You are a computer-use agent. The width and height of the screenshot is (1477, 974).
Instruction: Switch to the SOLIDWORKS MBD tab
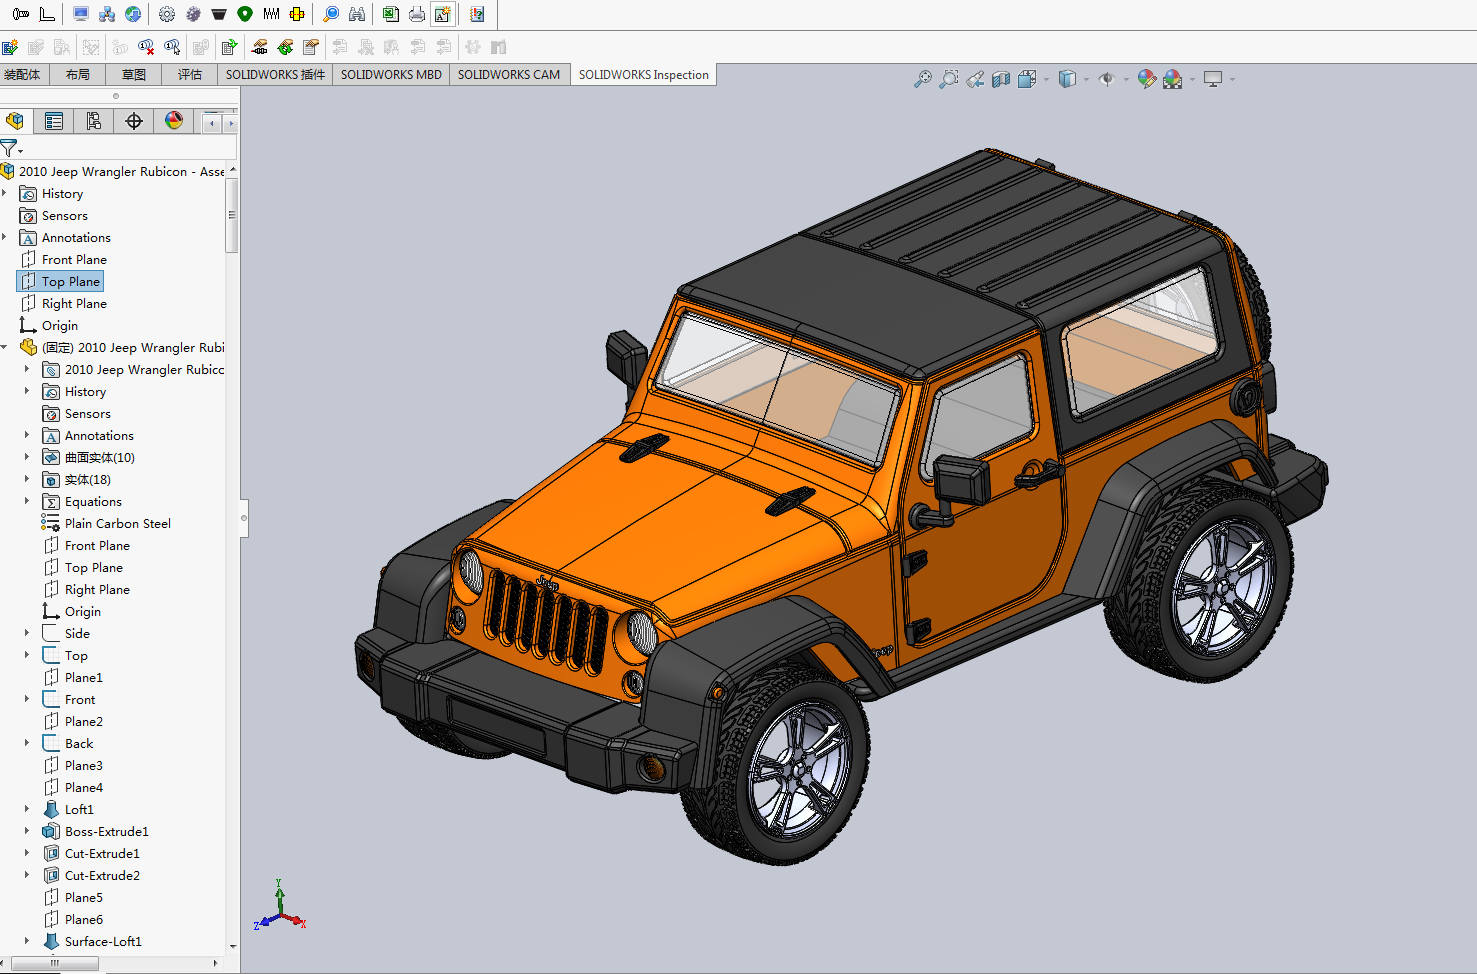(391, 75)
